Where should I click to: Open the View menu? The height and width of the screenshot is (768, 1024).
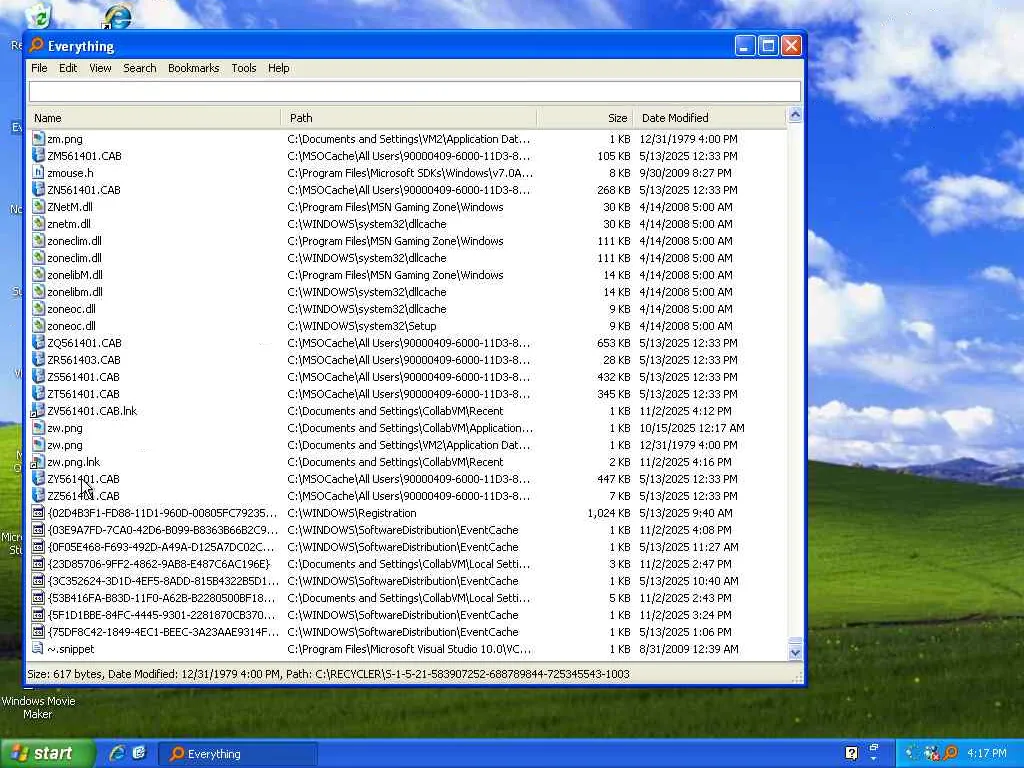[100, 68]
